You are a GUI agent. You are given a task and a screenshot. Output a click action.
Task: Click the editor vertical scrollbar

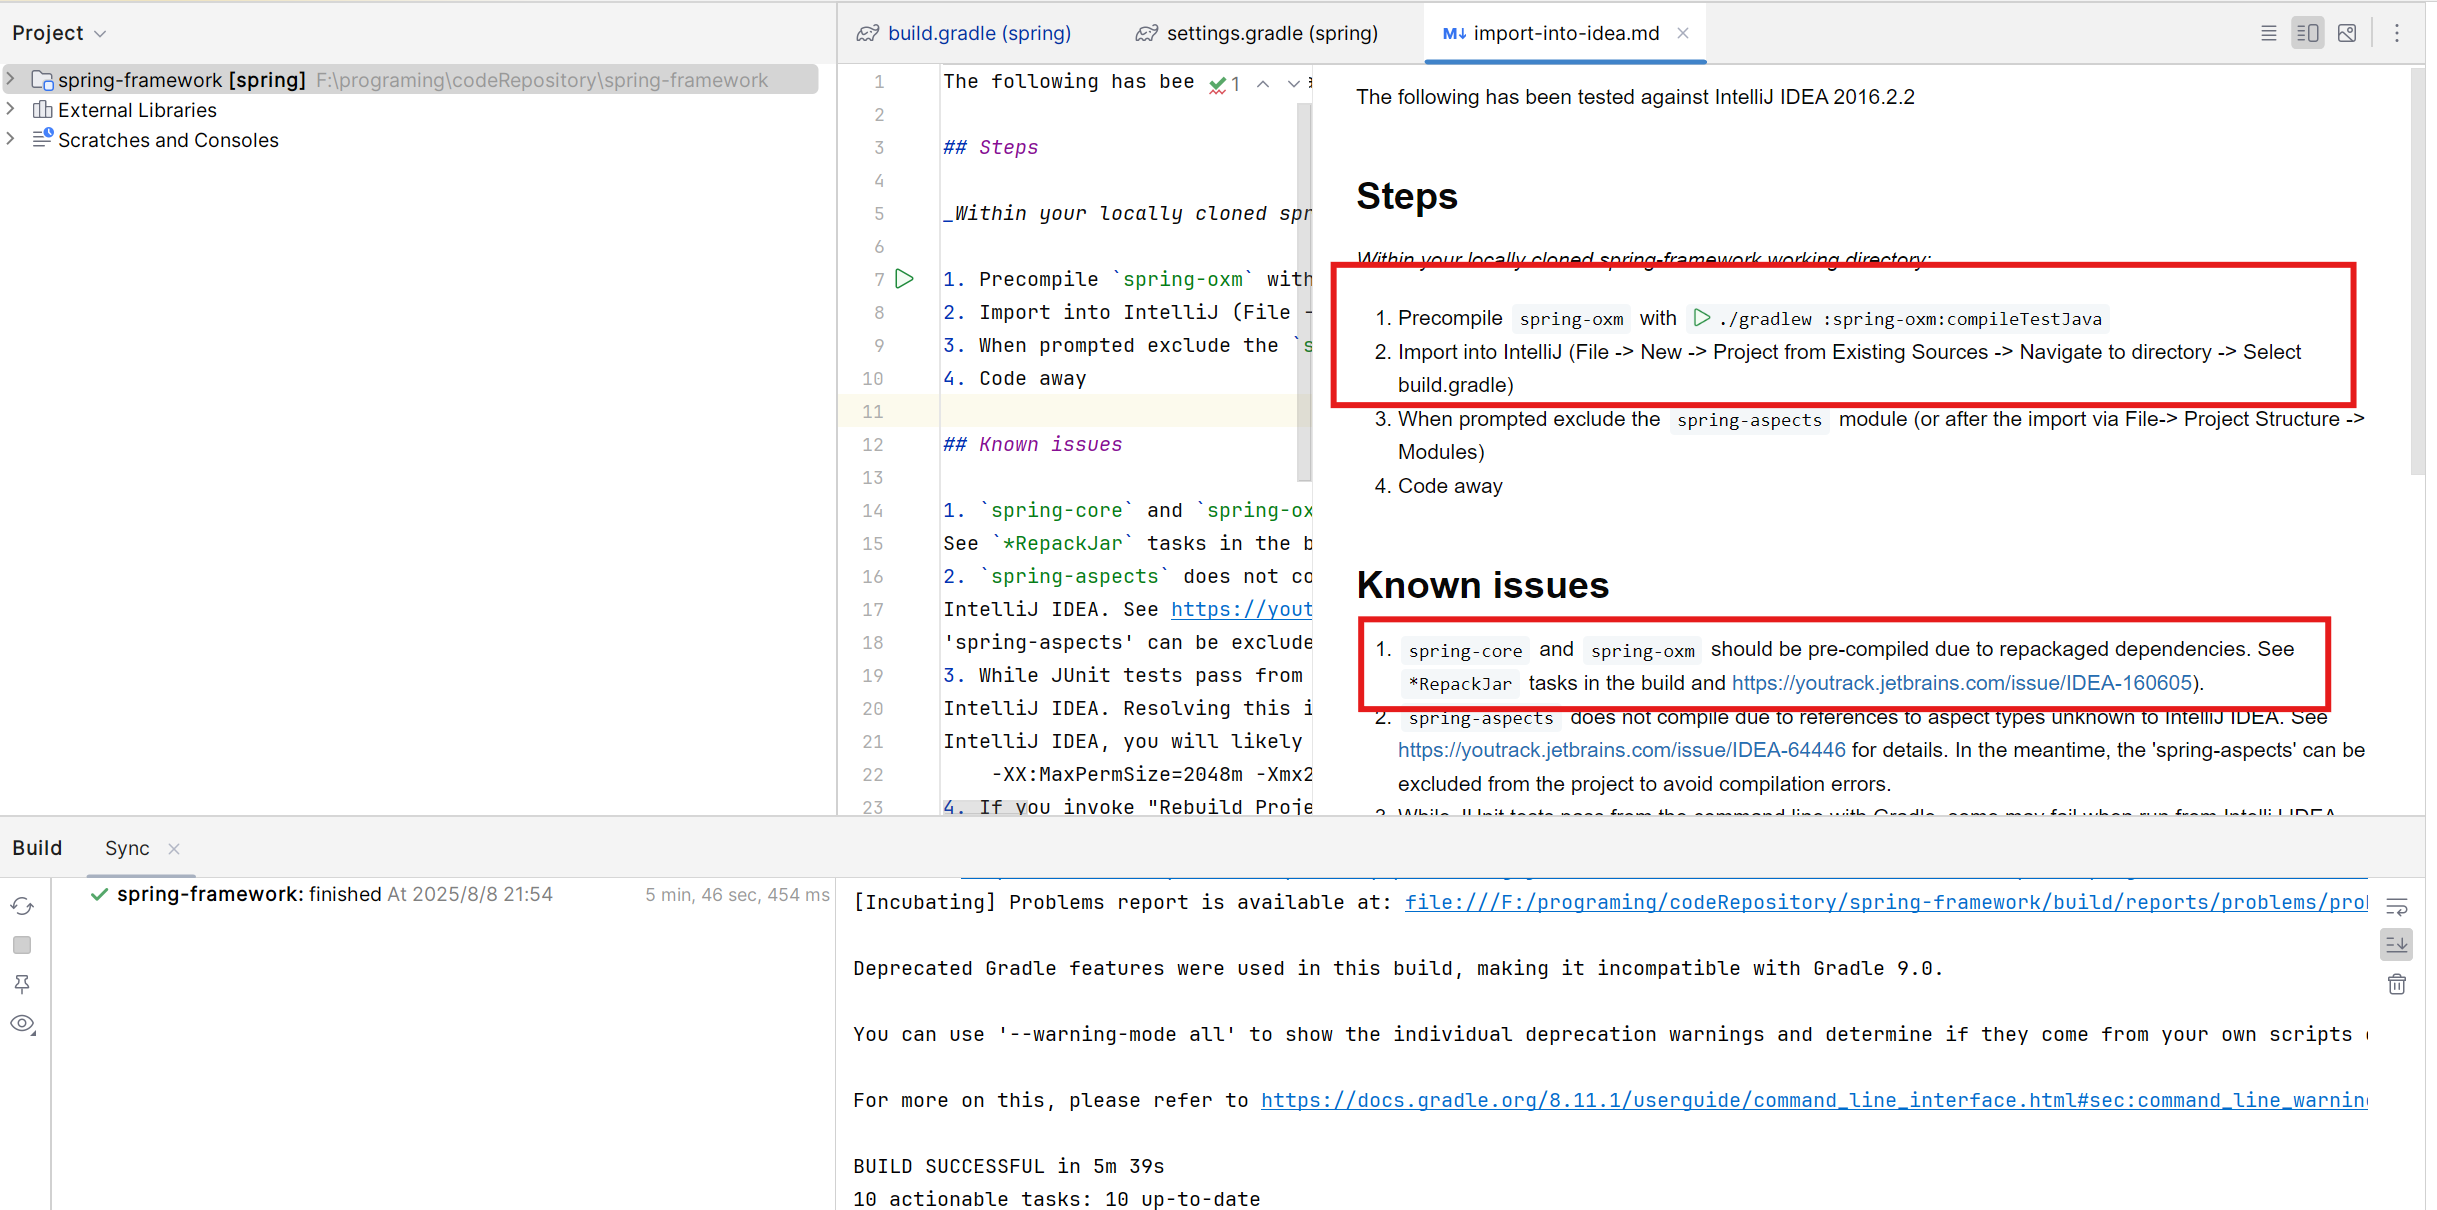(1303, 290)
